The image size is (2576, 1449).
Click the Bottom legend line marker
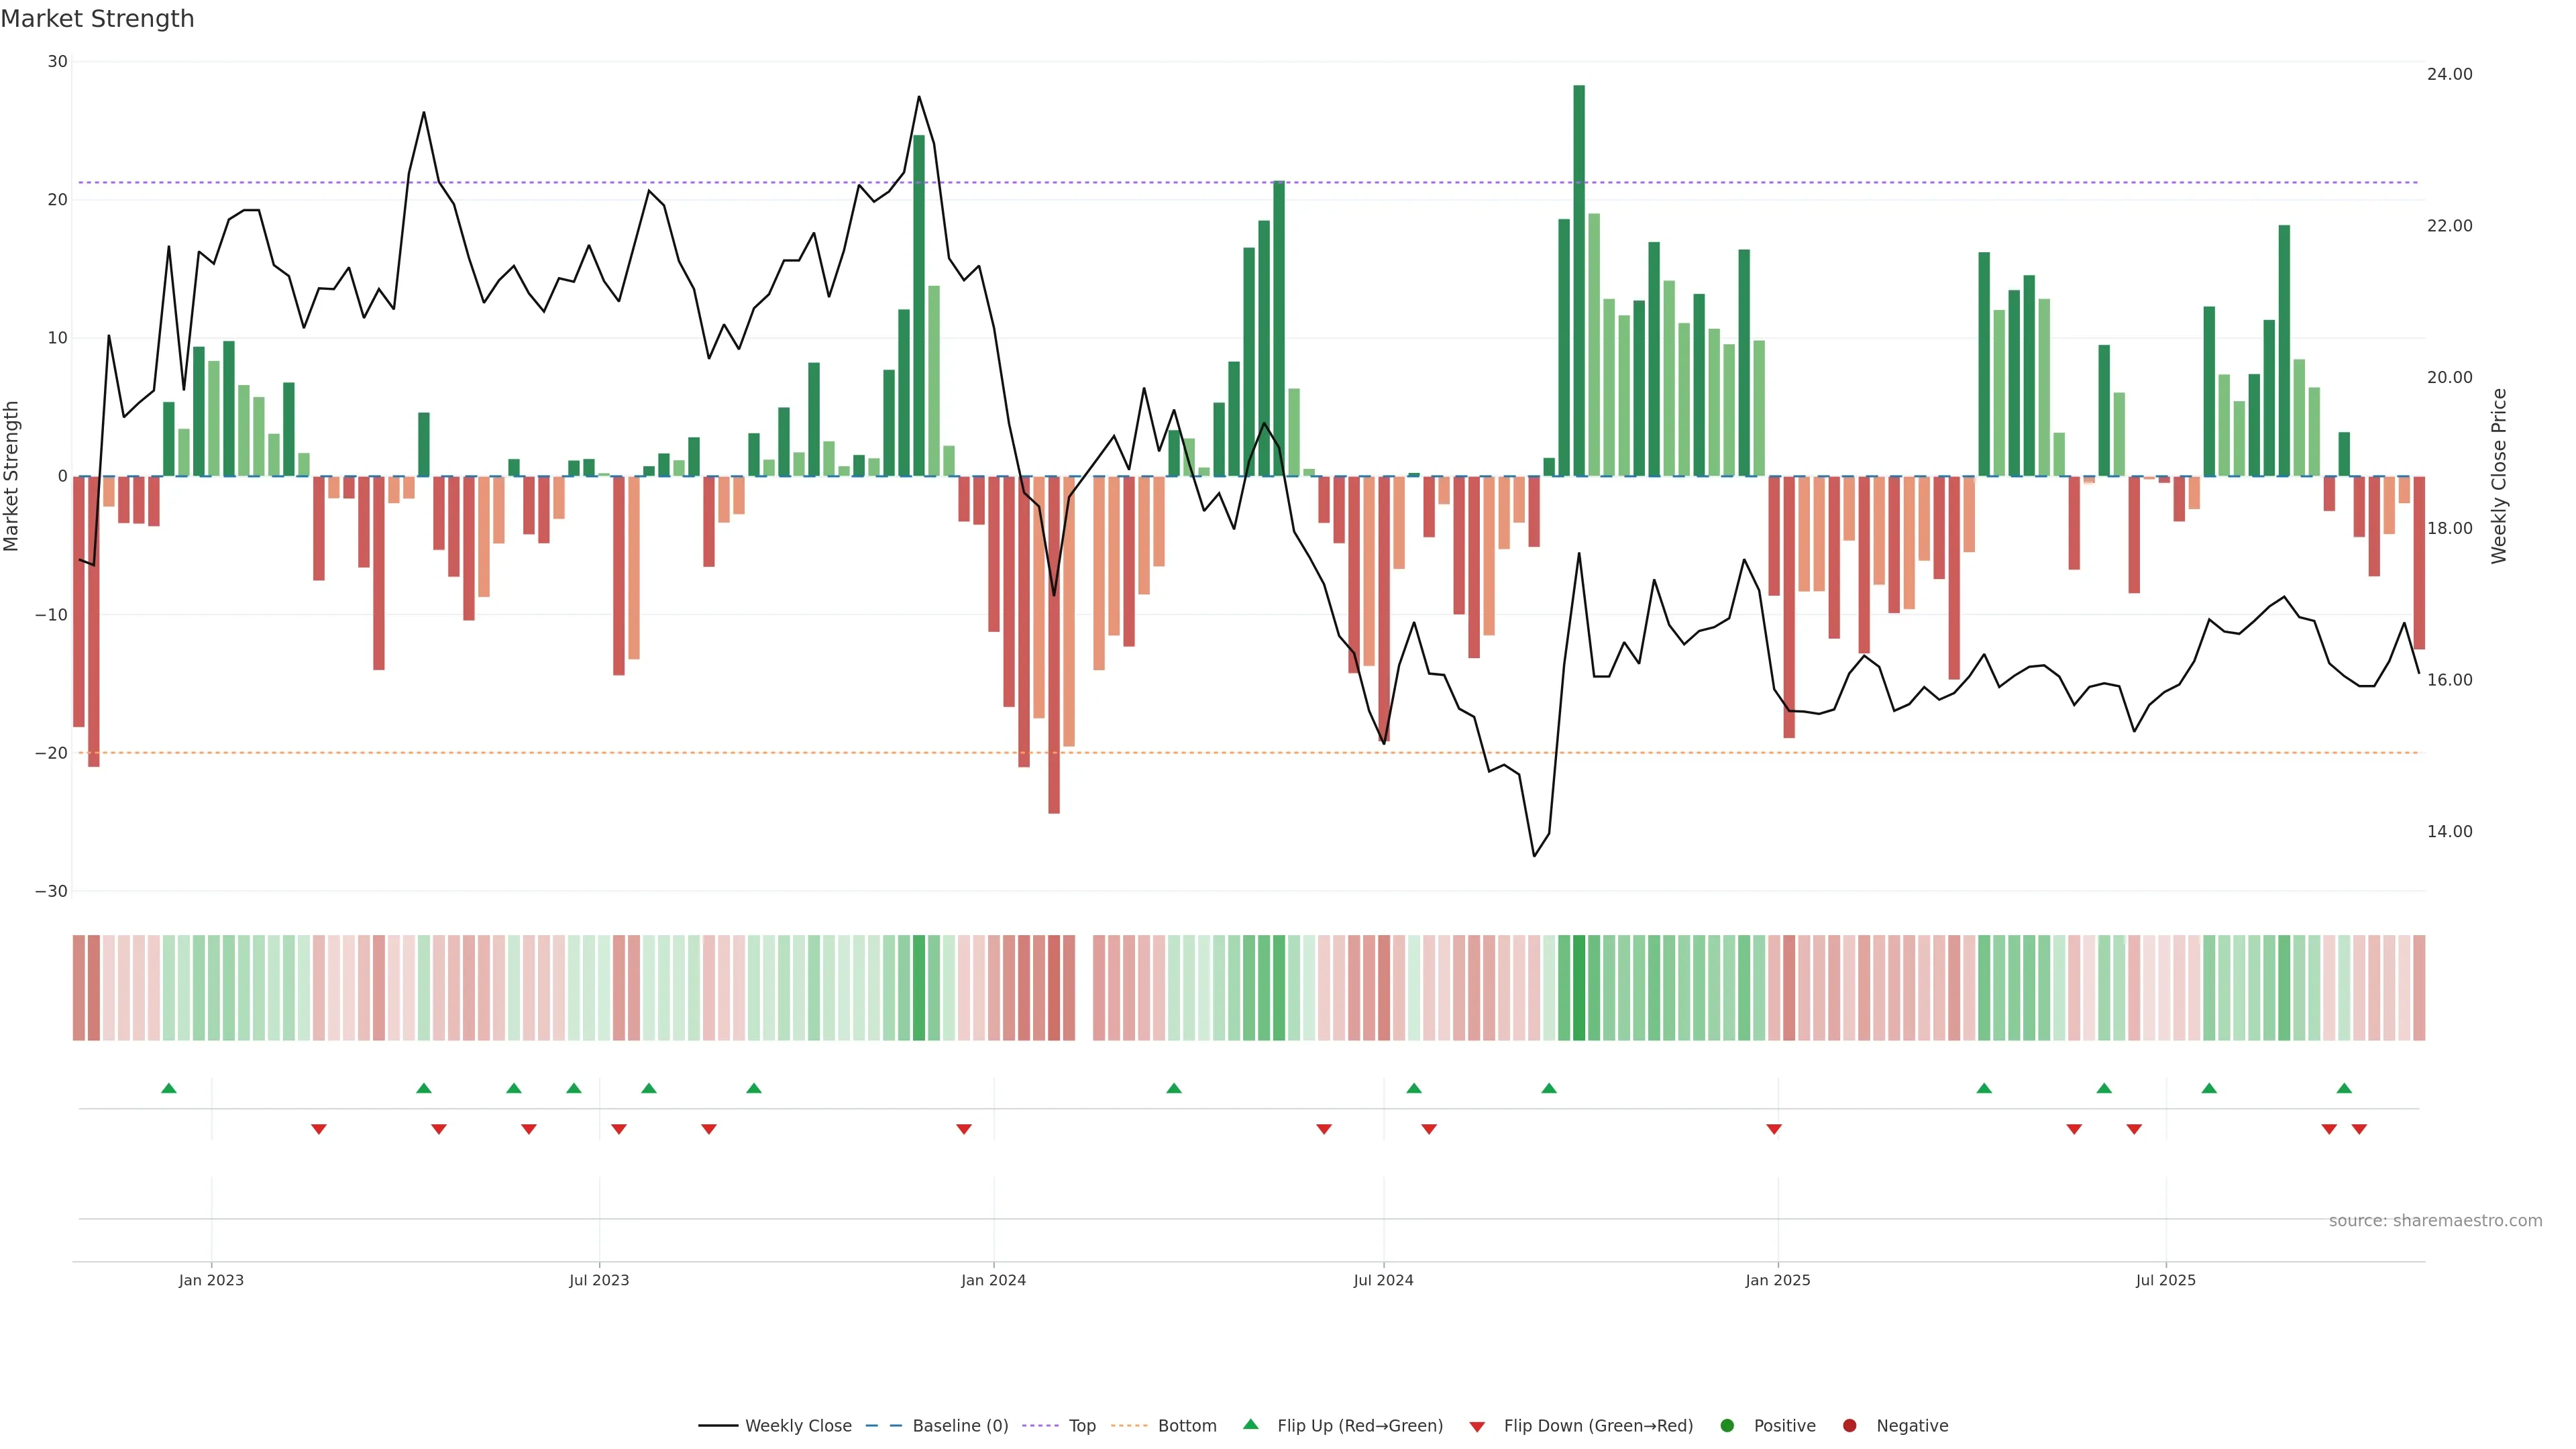click(1129, 1425)
